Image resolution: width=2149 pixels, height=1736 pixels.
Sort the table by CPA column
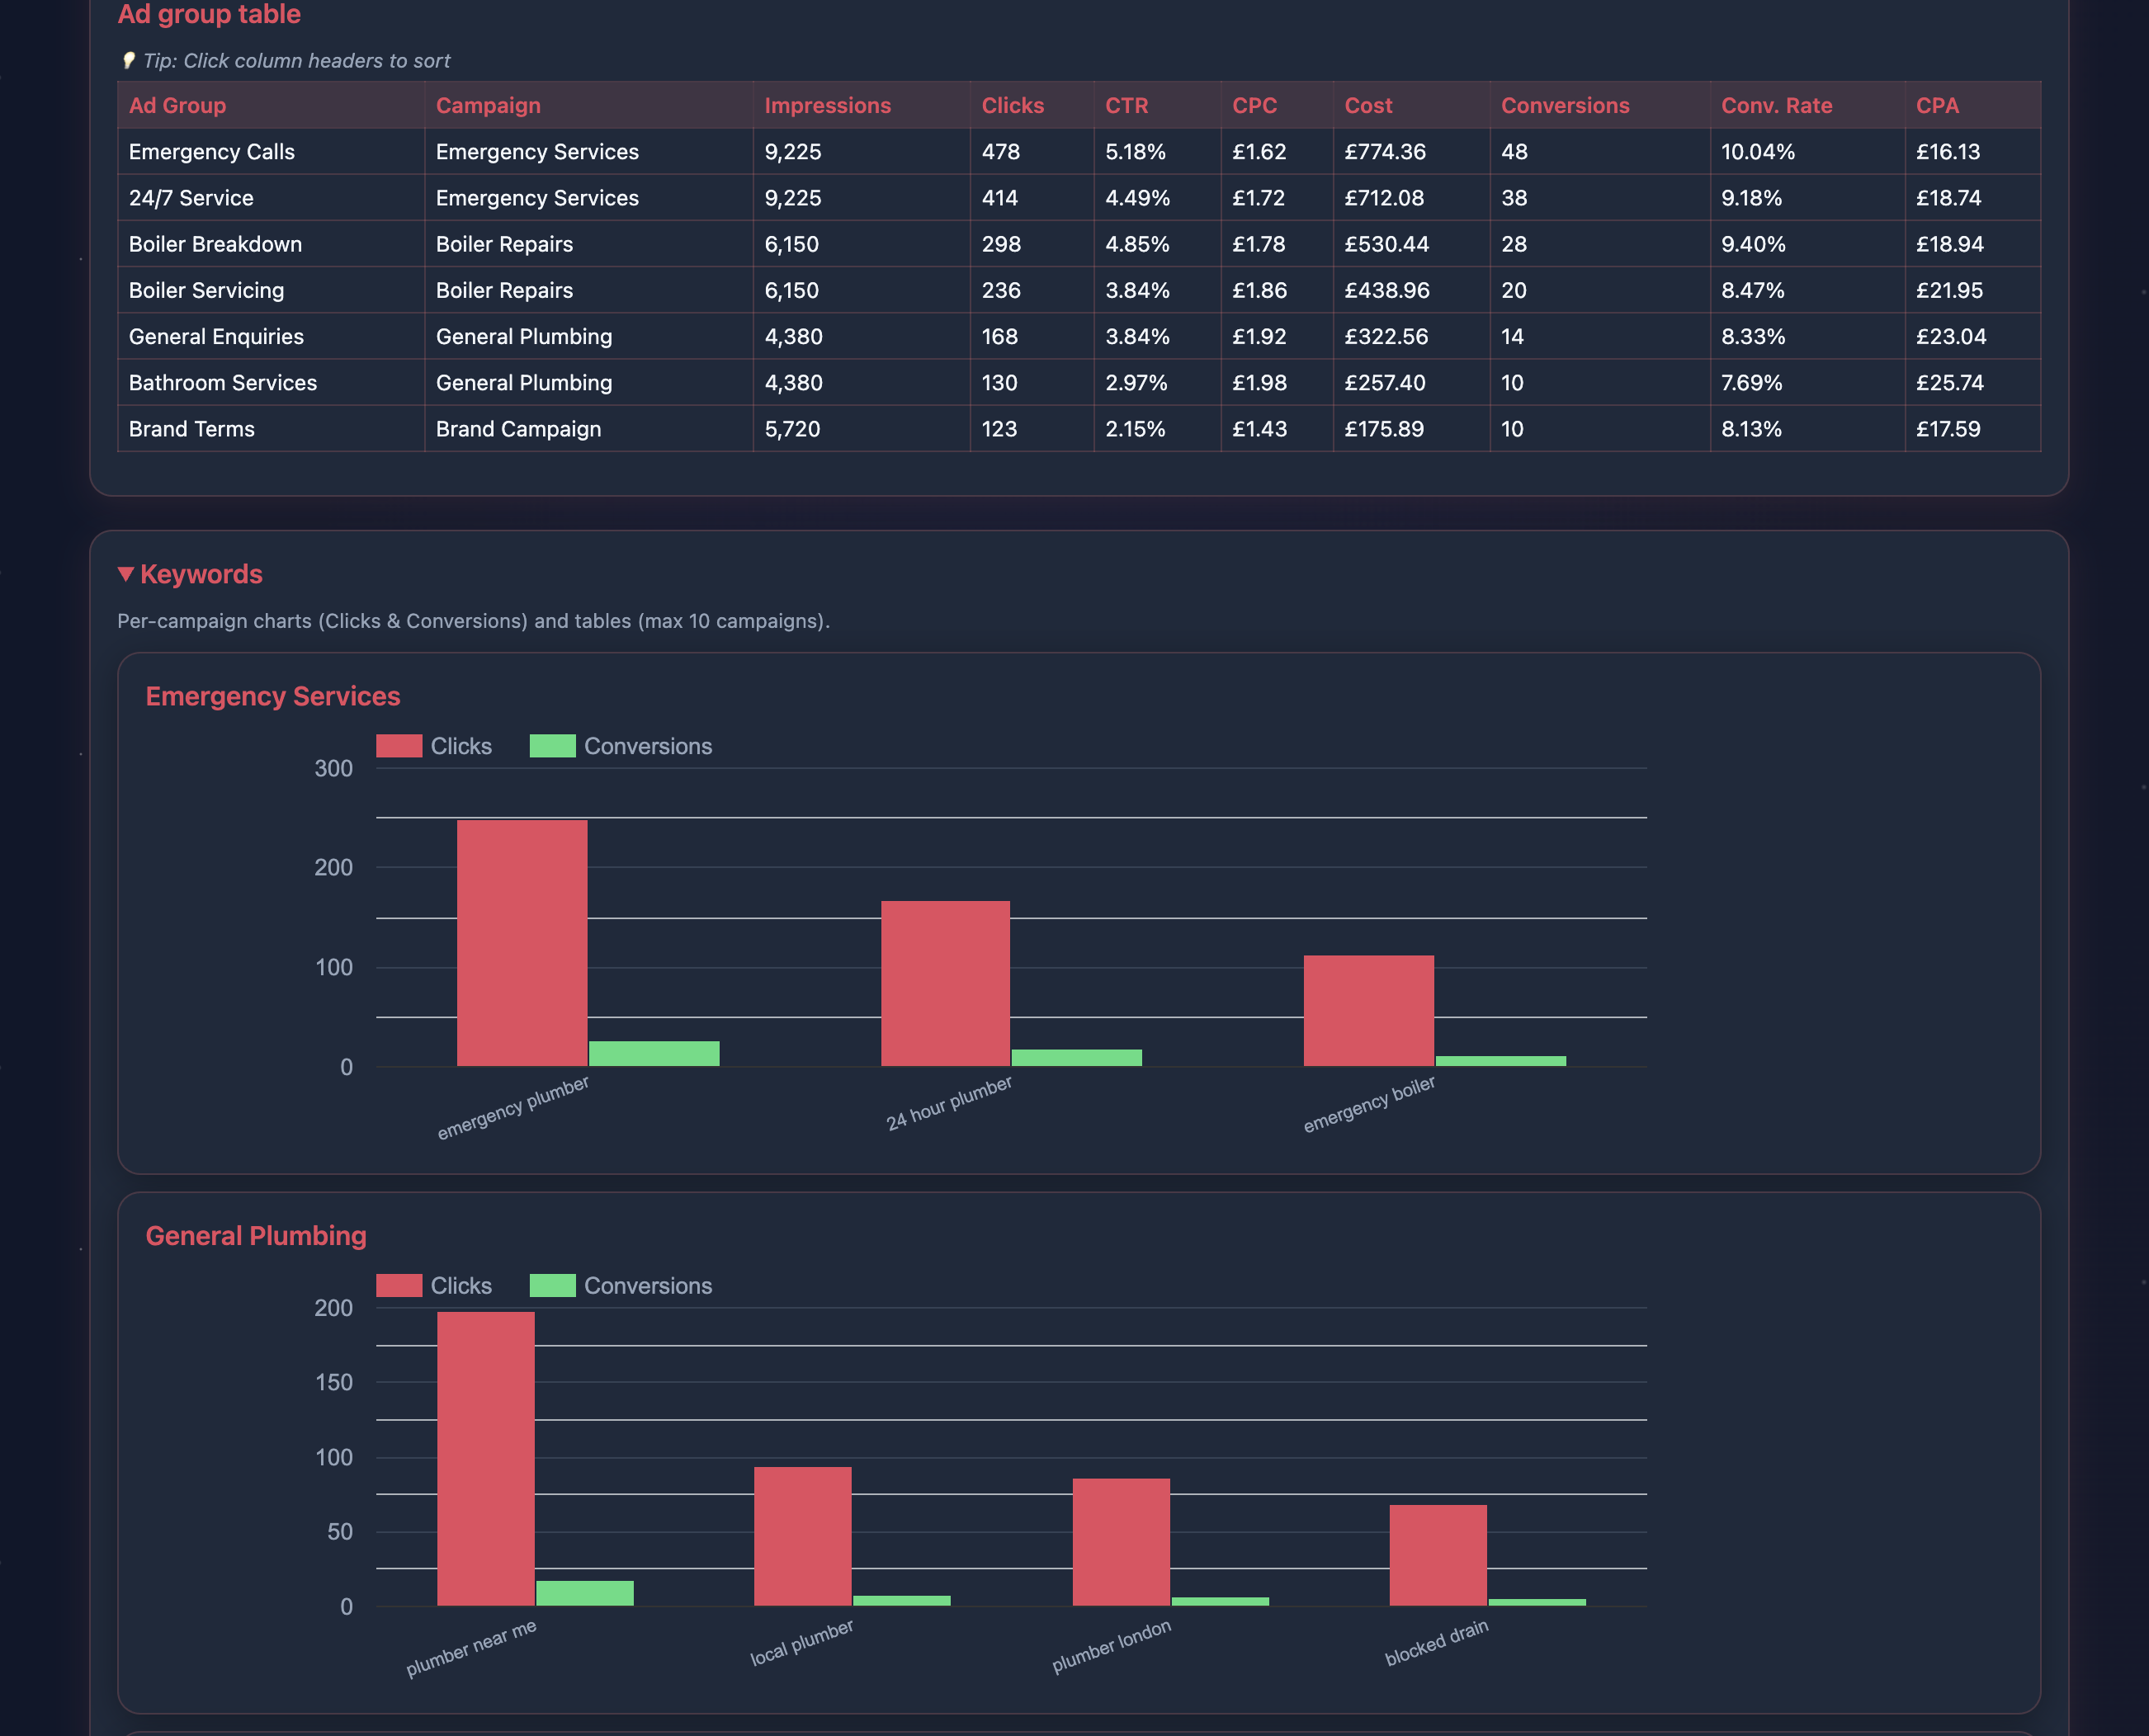[1936, 105]
